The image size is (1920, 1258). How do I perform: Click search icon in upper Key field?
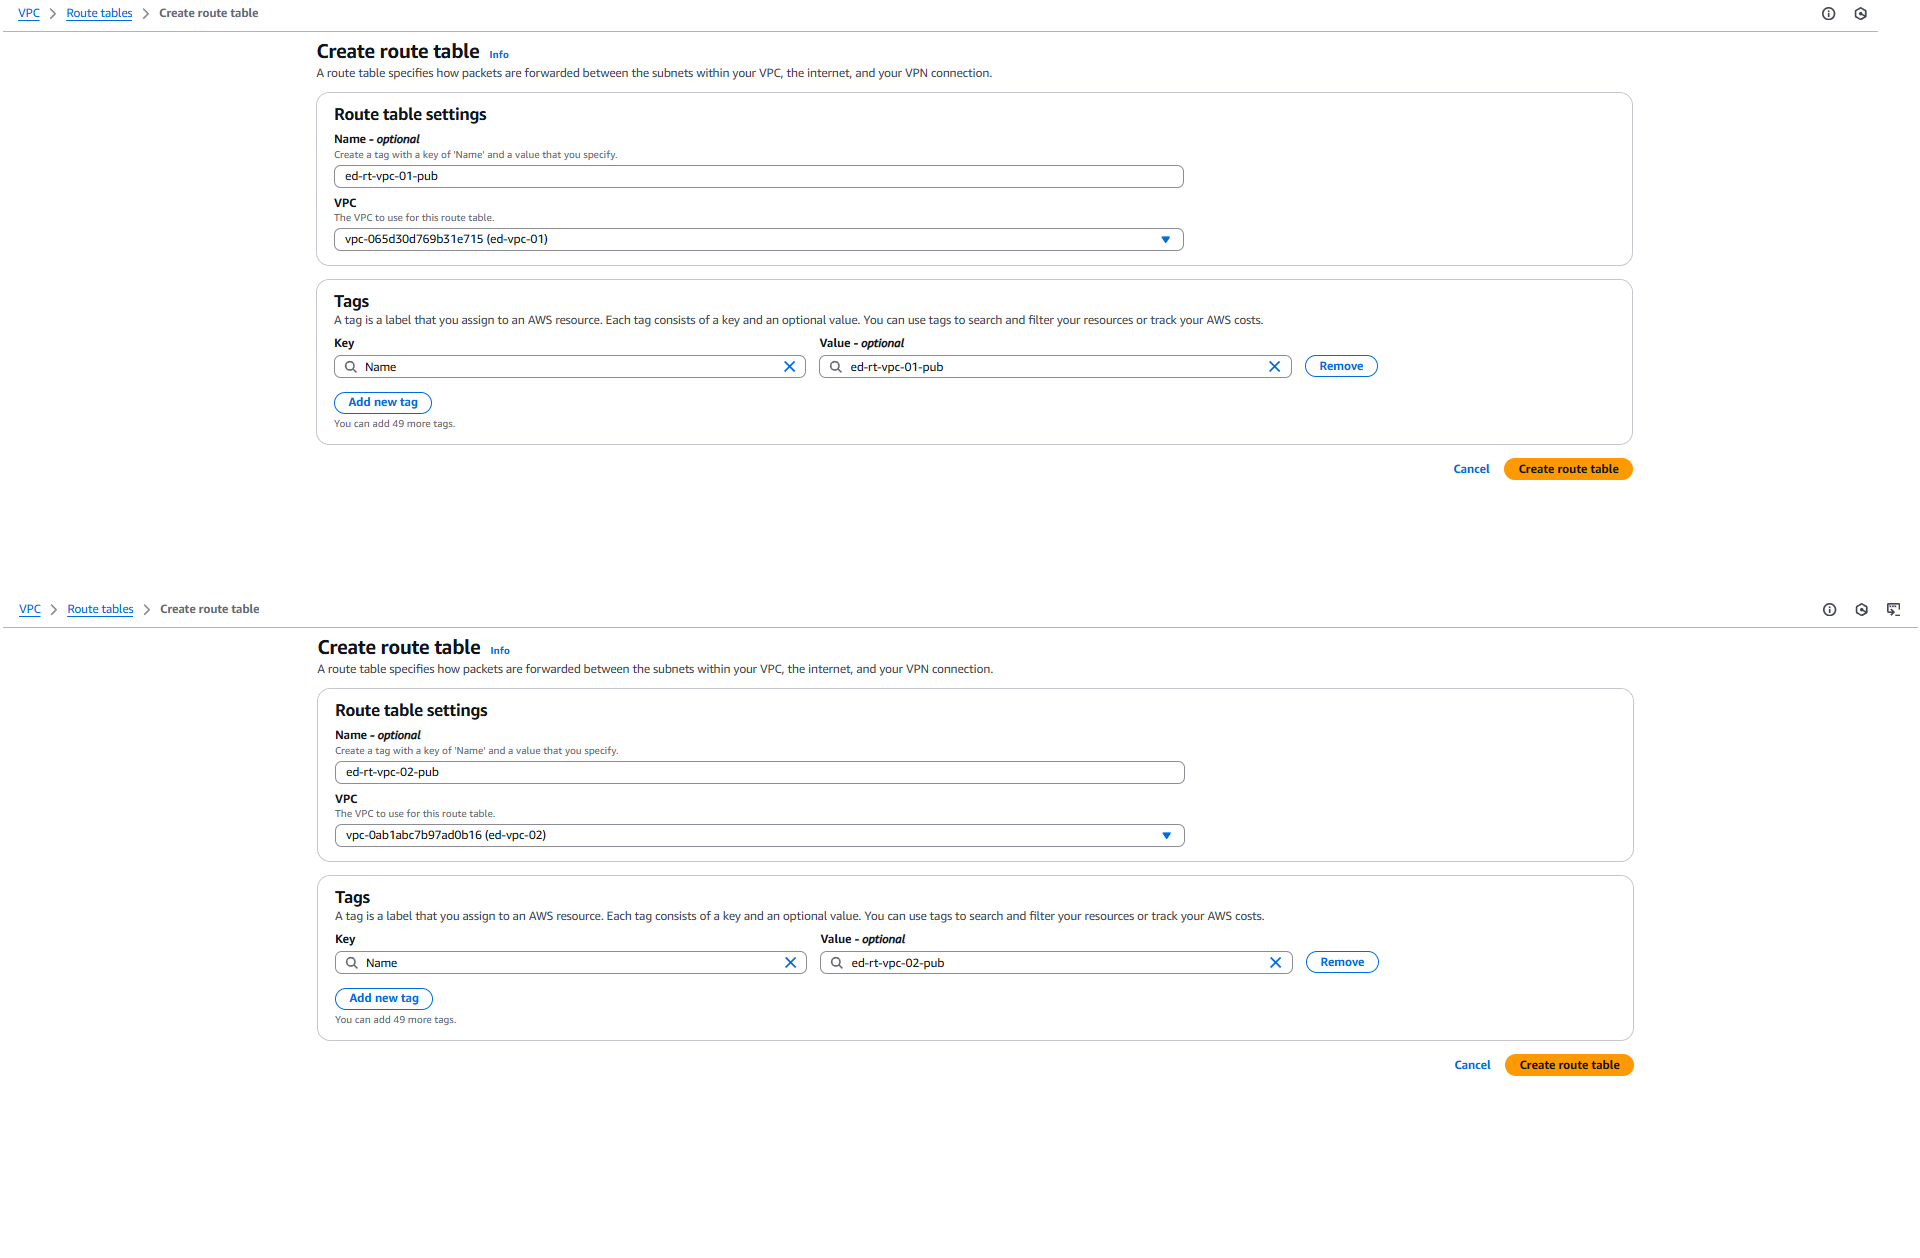coord(351,367)
